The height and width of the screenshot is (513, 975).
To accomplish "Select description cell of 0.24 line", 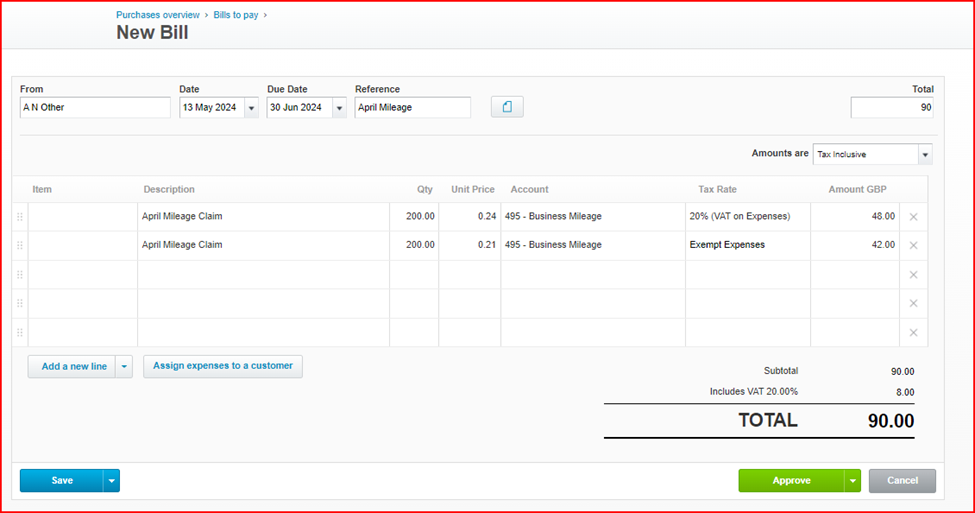I will point(264,216).
